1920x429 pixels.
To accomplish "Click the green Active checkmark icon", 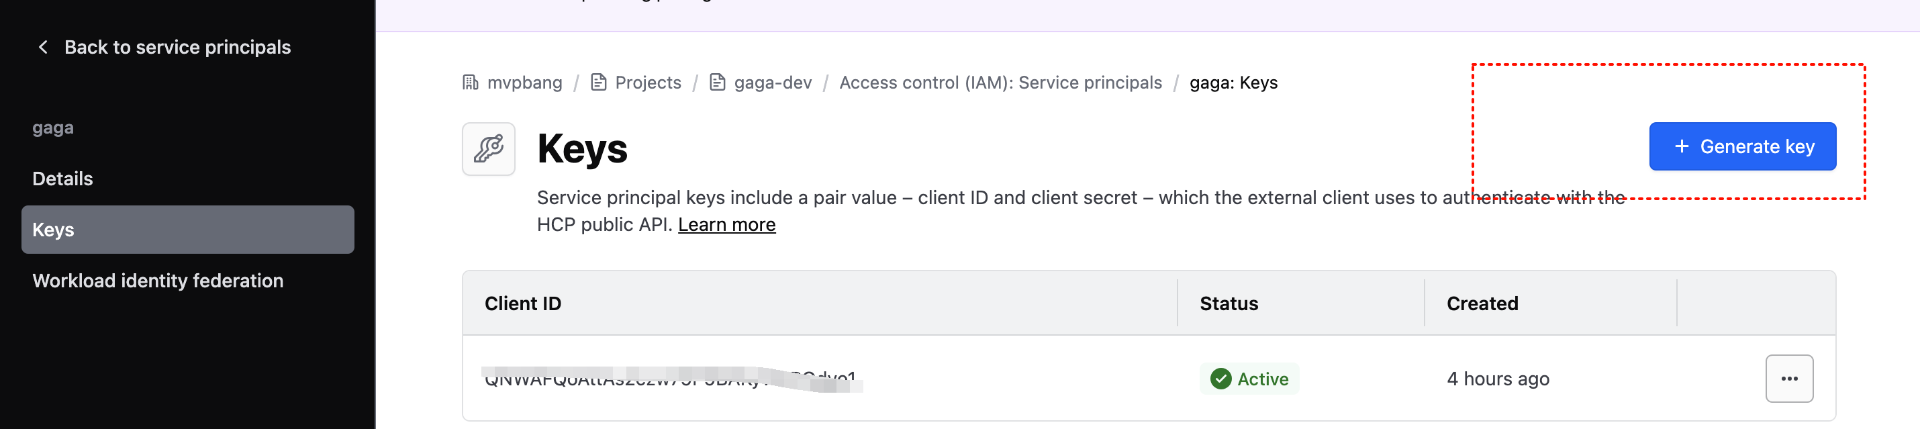I will point(1220,379).
